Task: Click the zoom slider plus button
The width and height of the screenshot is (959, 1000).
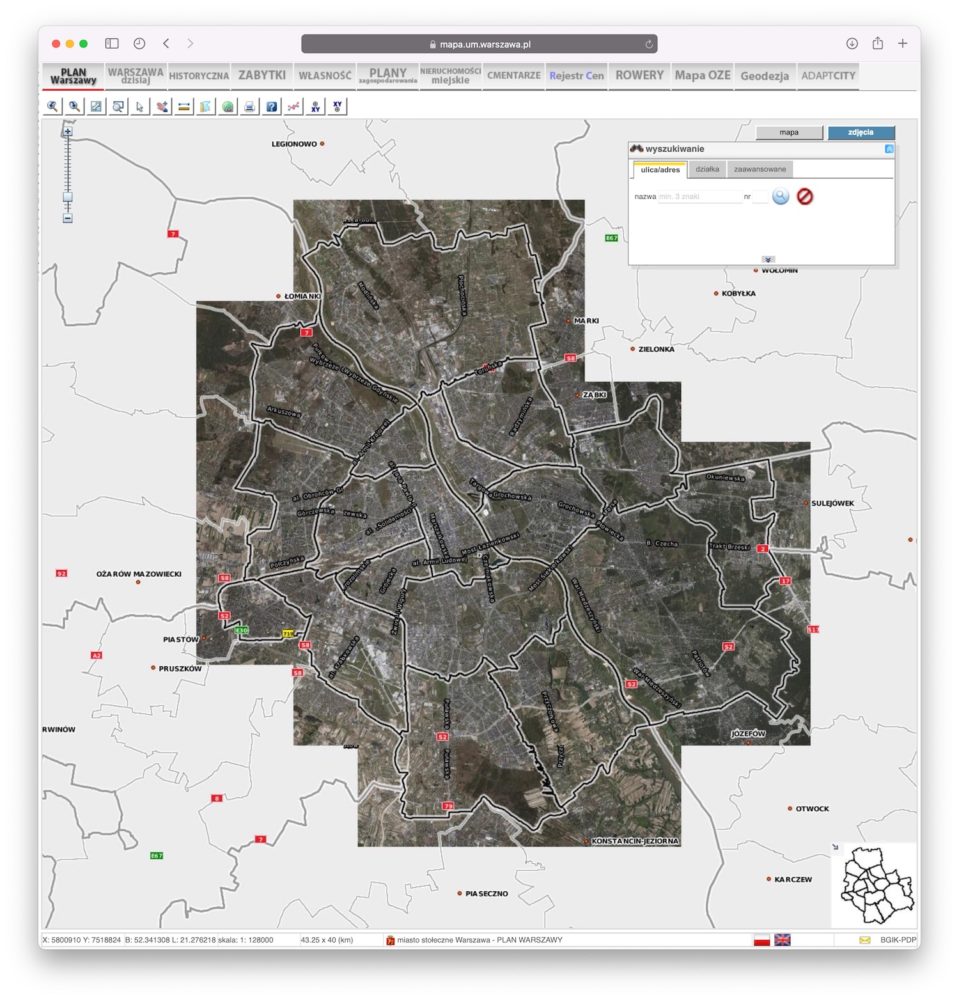Action: point(68,131)
